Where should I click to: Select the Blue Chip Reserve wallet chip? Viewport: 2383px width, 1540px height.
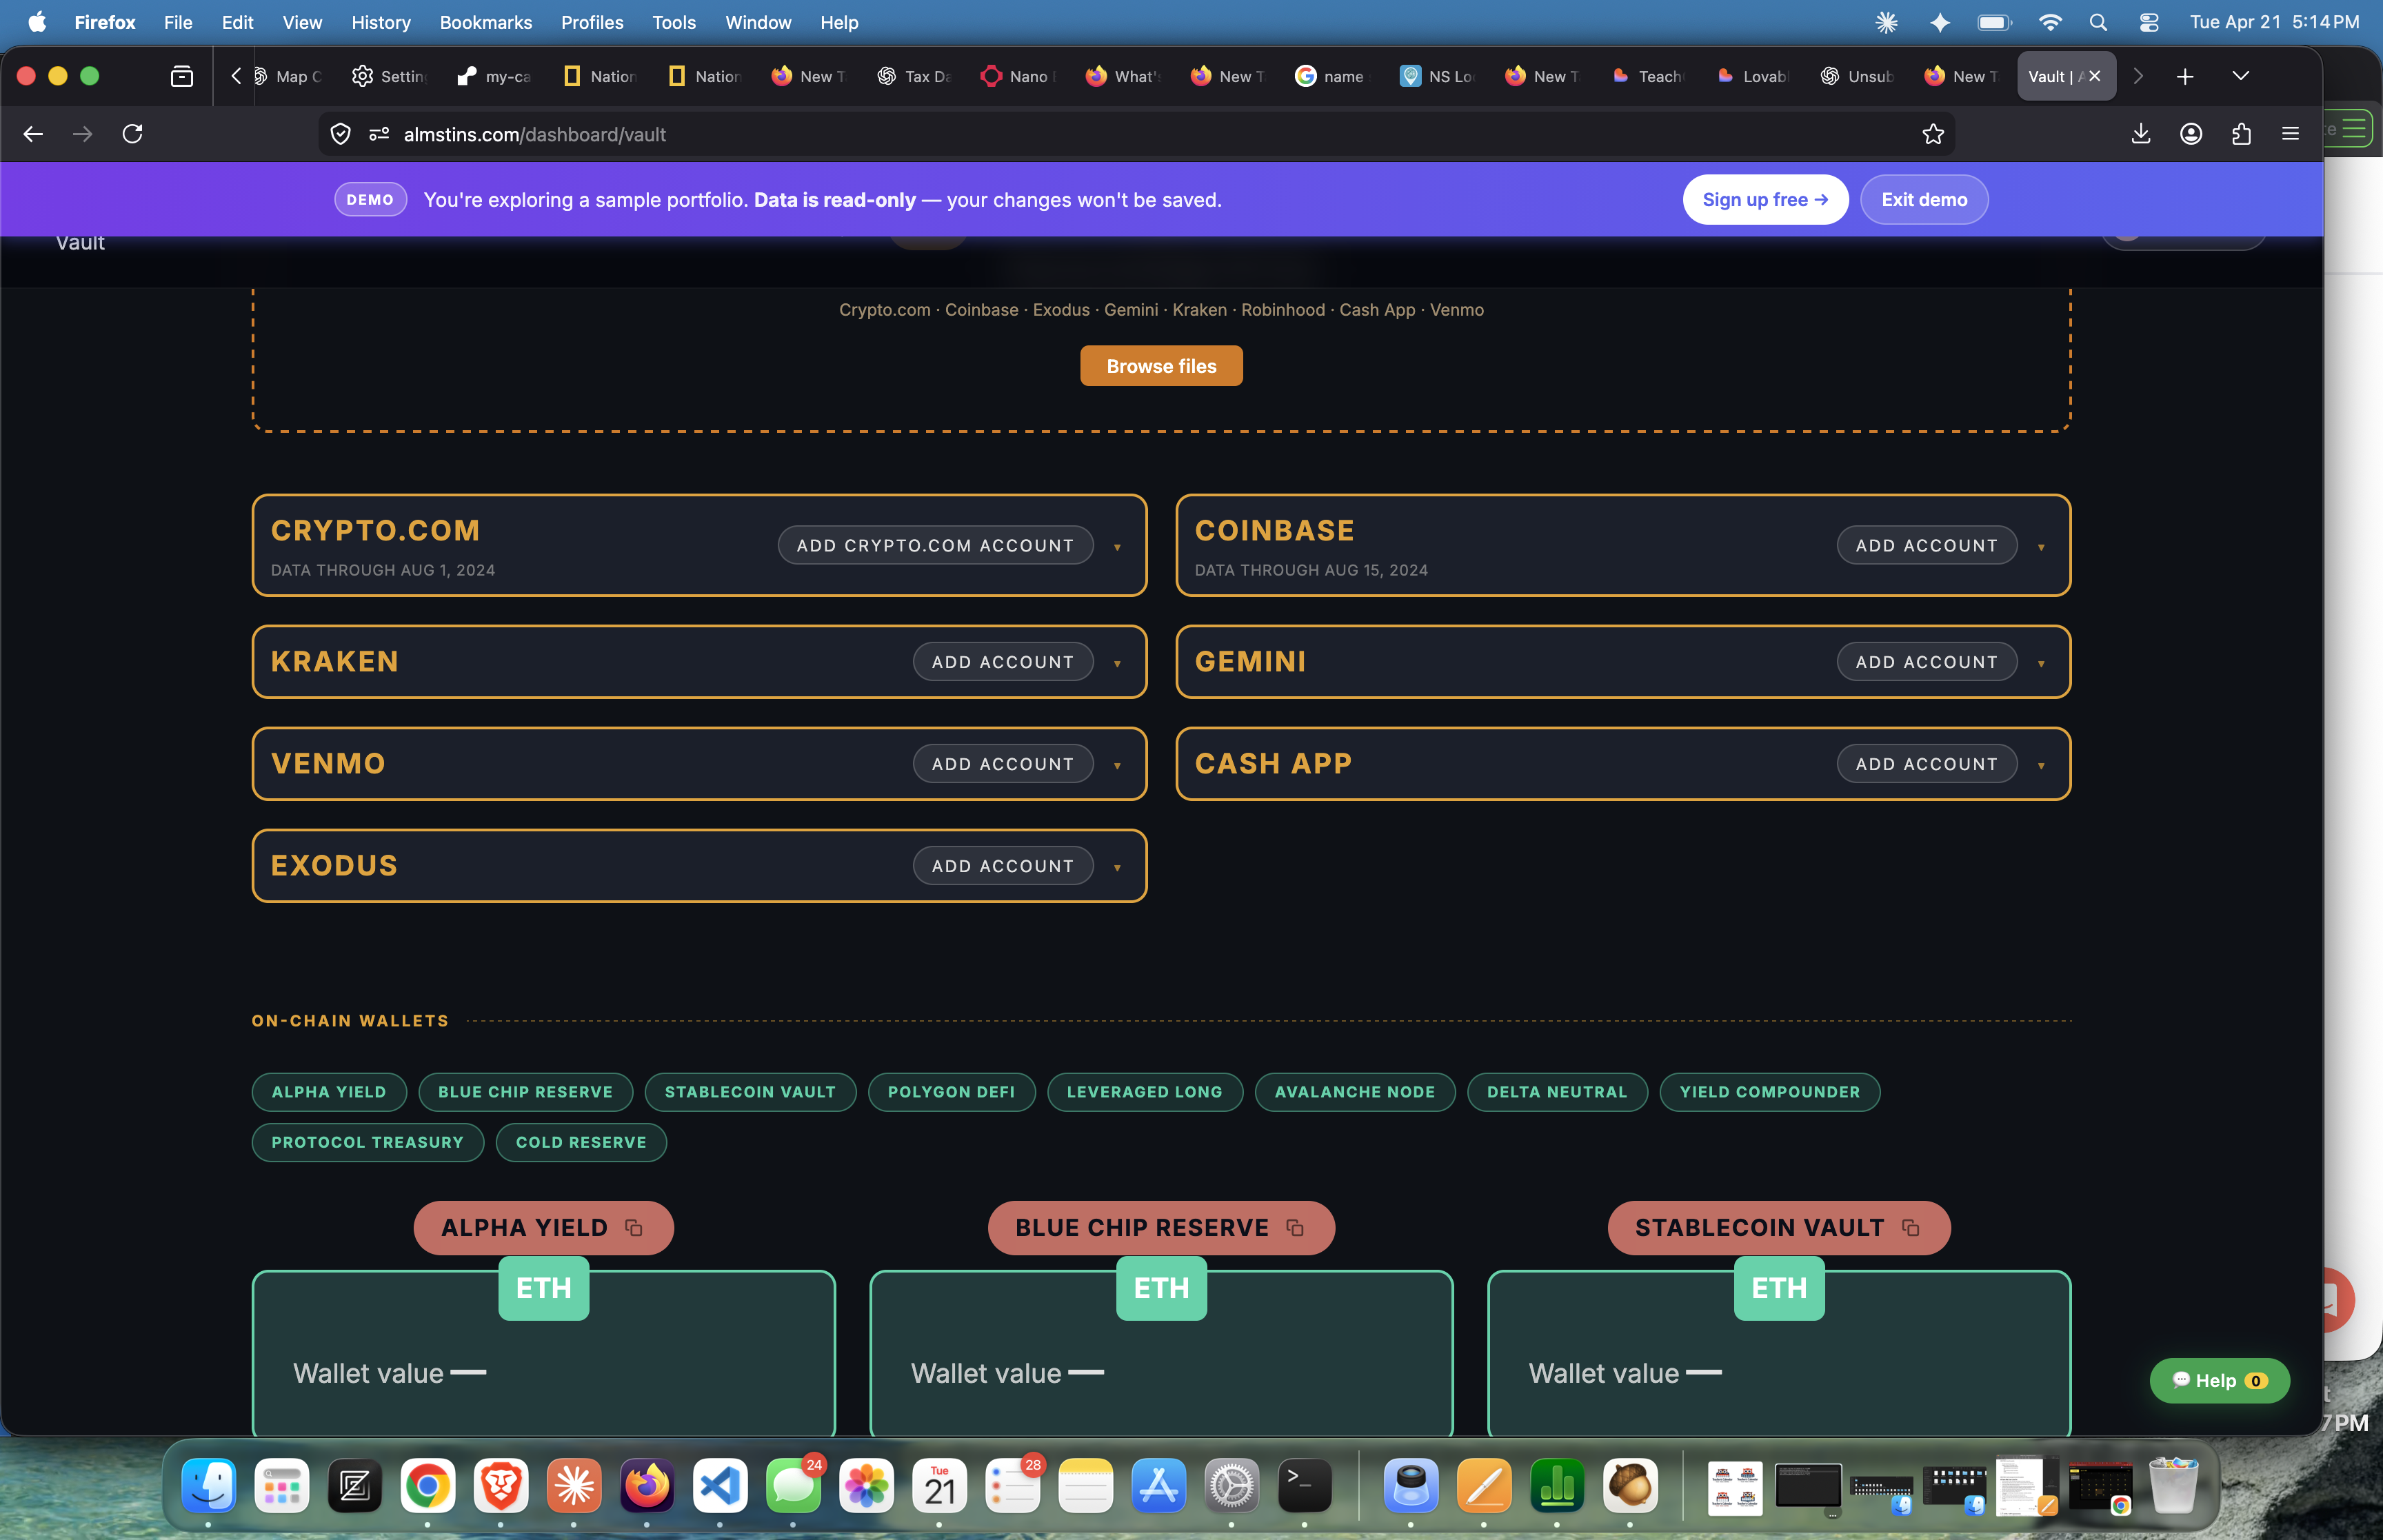tap(525, 1092)
